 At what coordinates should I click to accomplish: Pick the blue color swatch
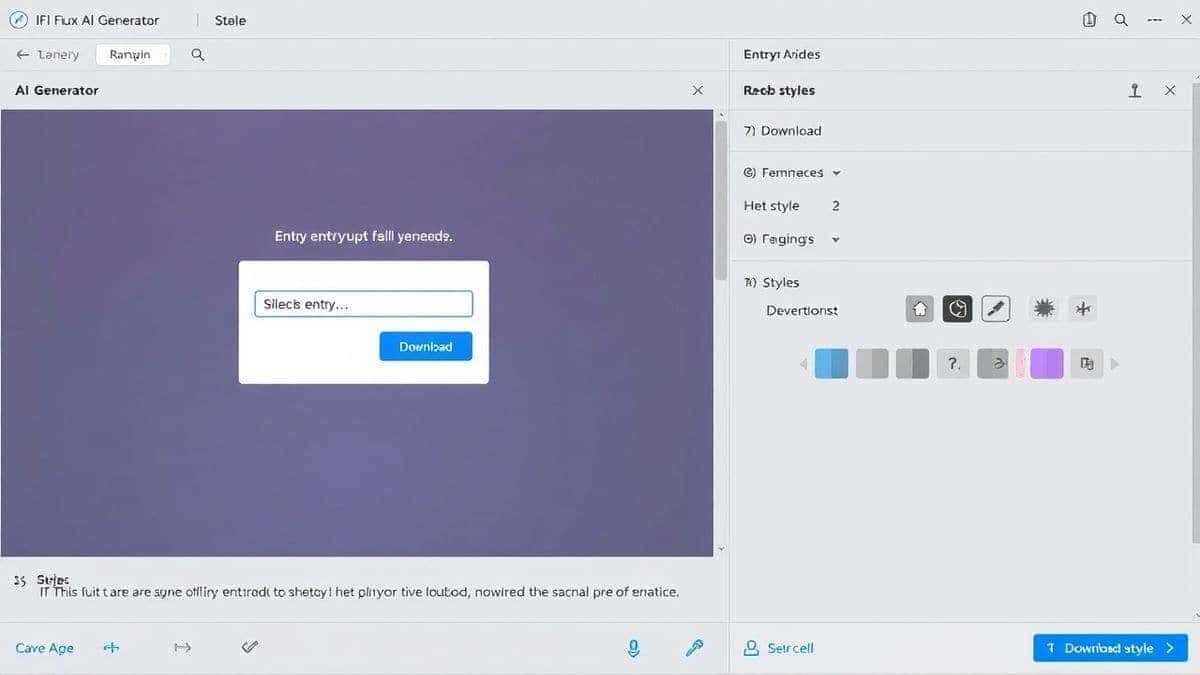coord(832,364)
